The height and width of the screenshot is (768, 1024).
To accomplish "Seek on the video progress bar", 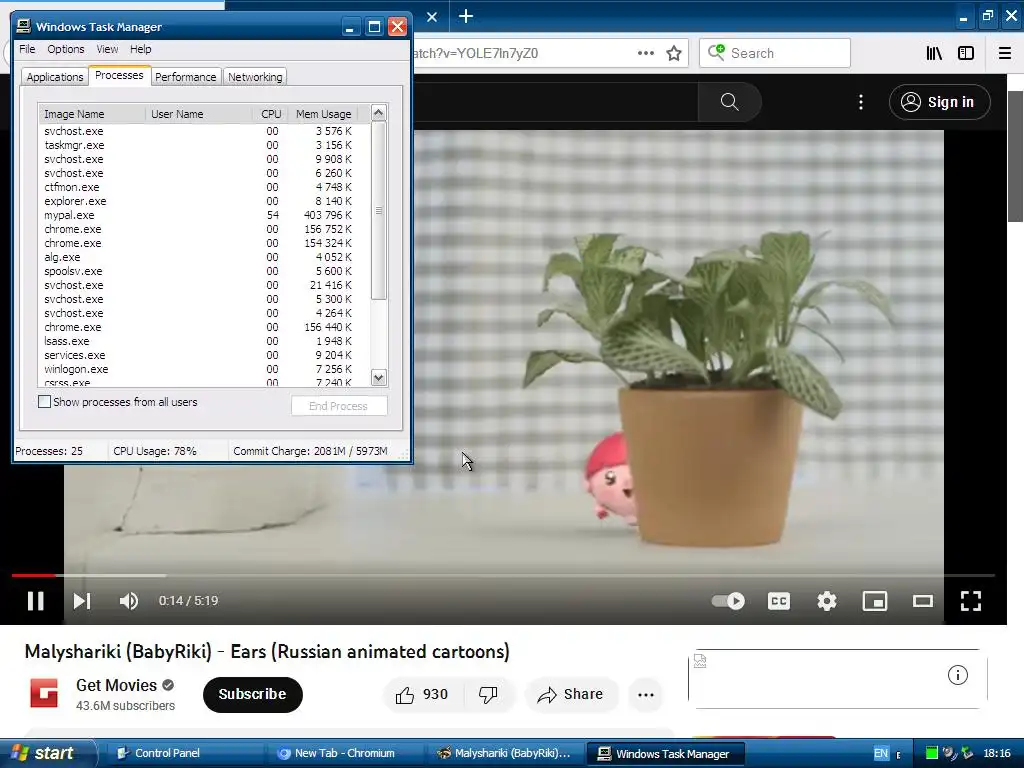I will pos(503,575).
